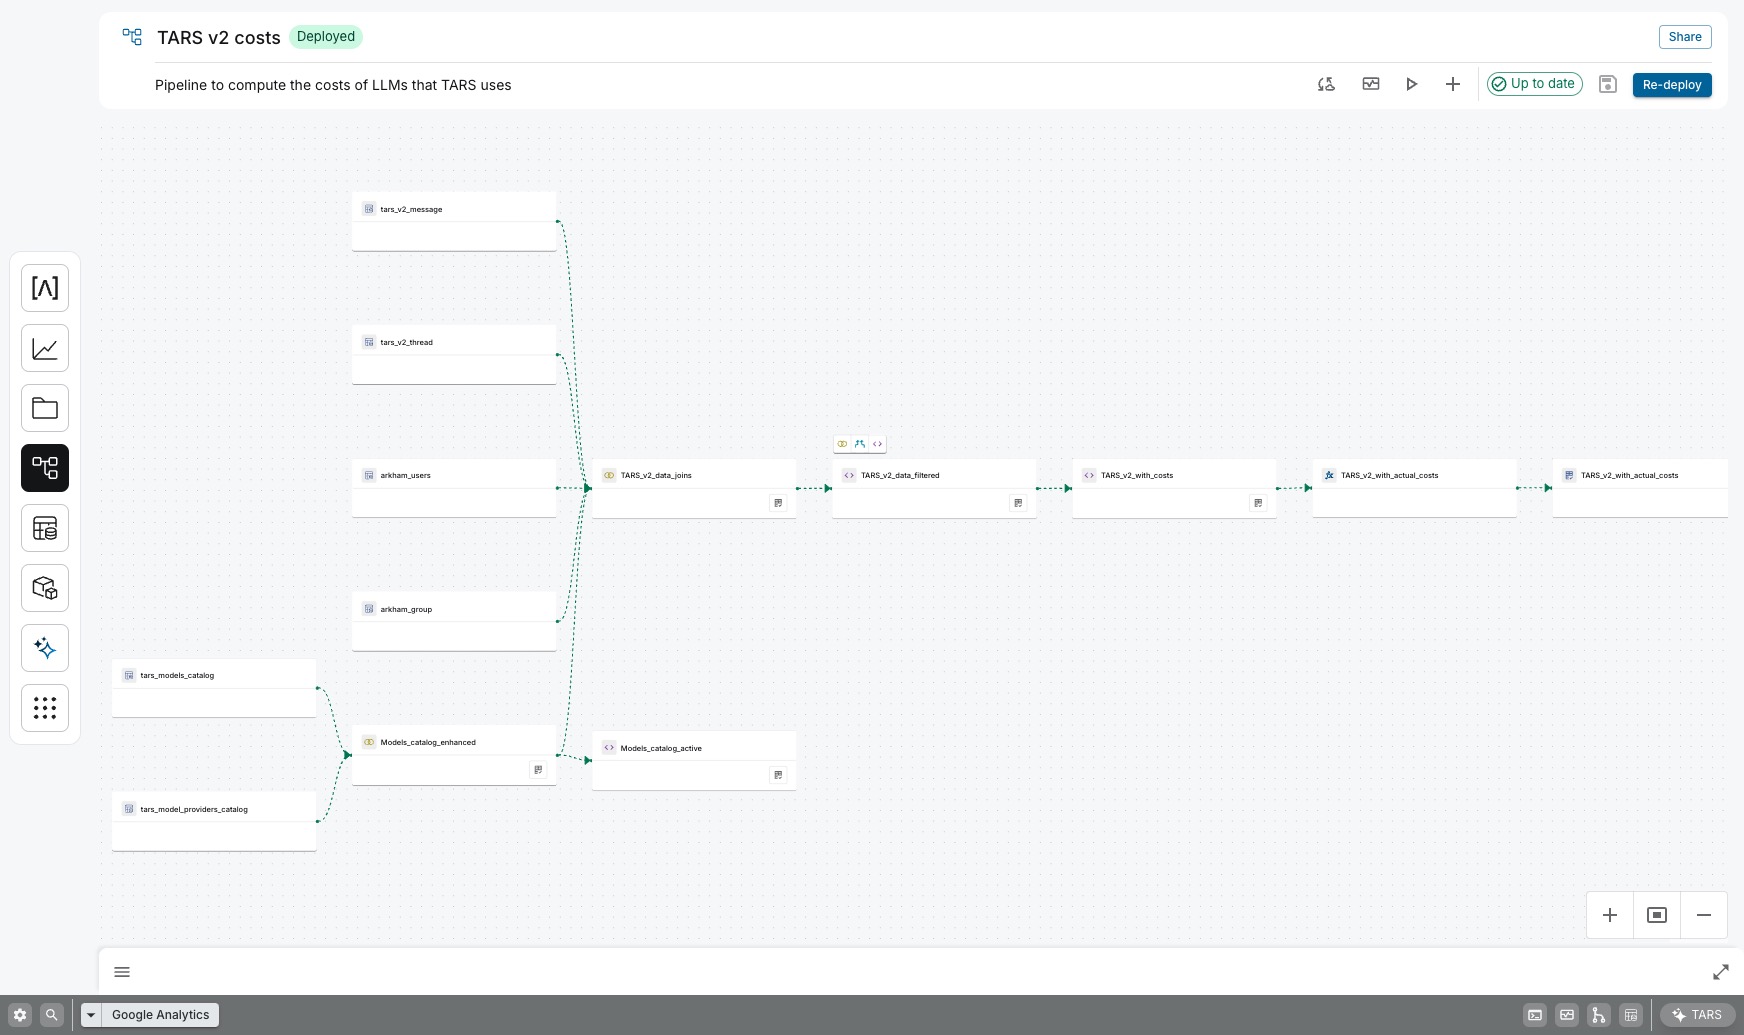Open the table preview icon in bottom bar
The width and height of the screenshot is (1744, 1035).
[x=1631, y=1015]
